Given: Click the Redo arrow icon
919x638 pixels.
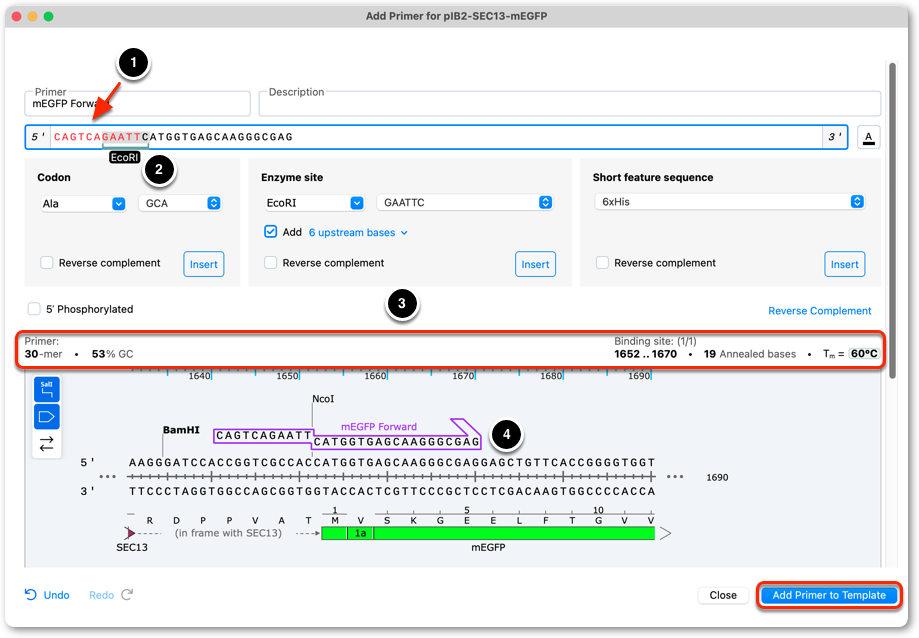Looking at the screenshot, I should tap(127, 595).
